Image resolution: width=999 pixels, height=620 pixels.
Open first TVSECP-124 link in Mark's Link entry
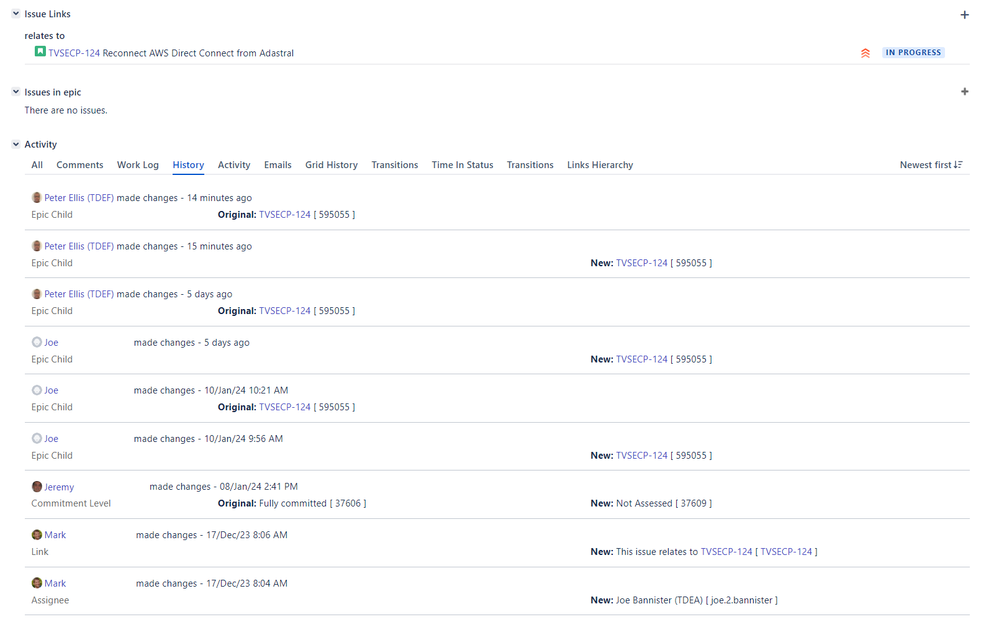pos(726,551)
